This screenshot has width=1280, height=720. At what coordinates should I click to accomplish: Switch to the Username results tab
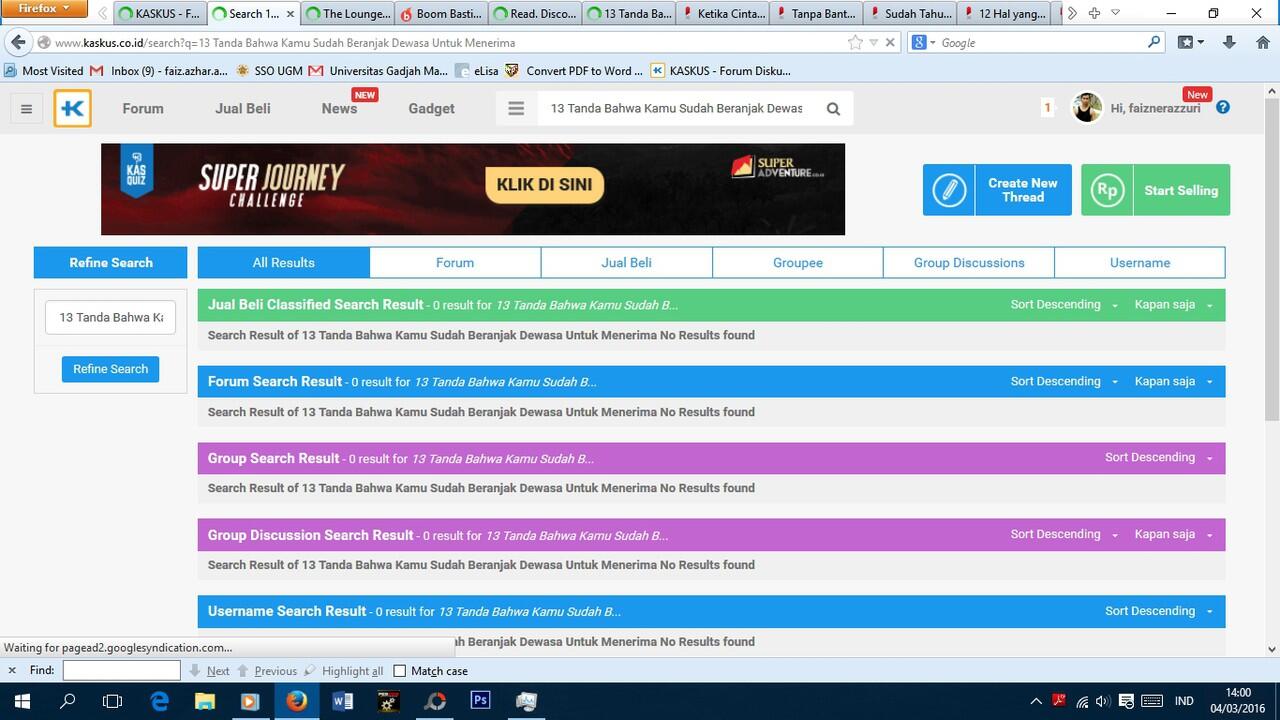click(x=1140, y=263)
